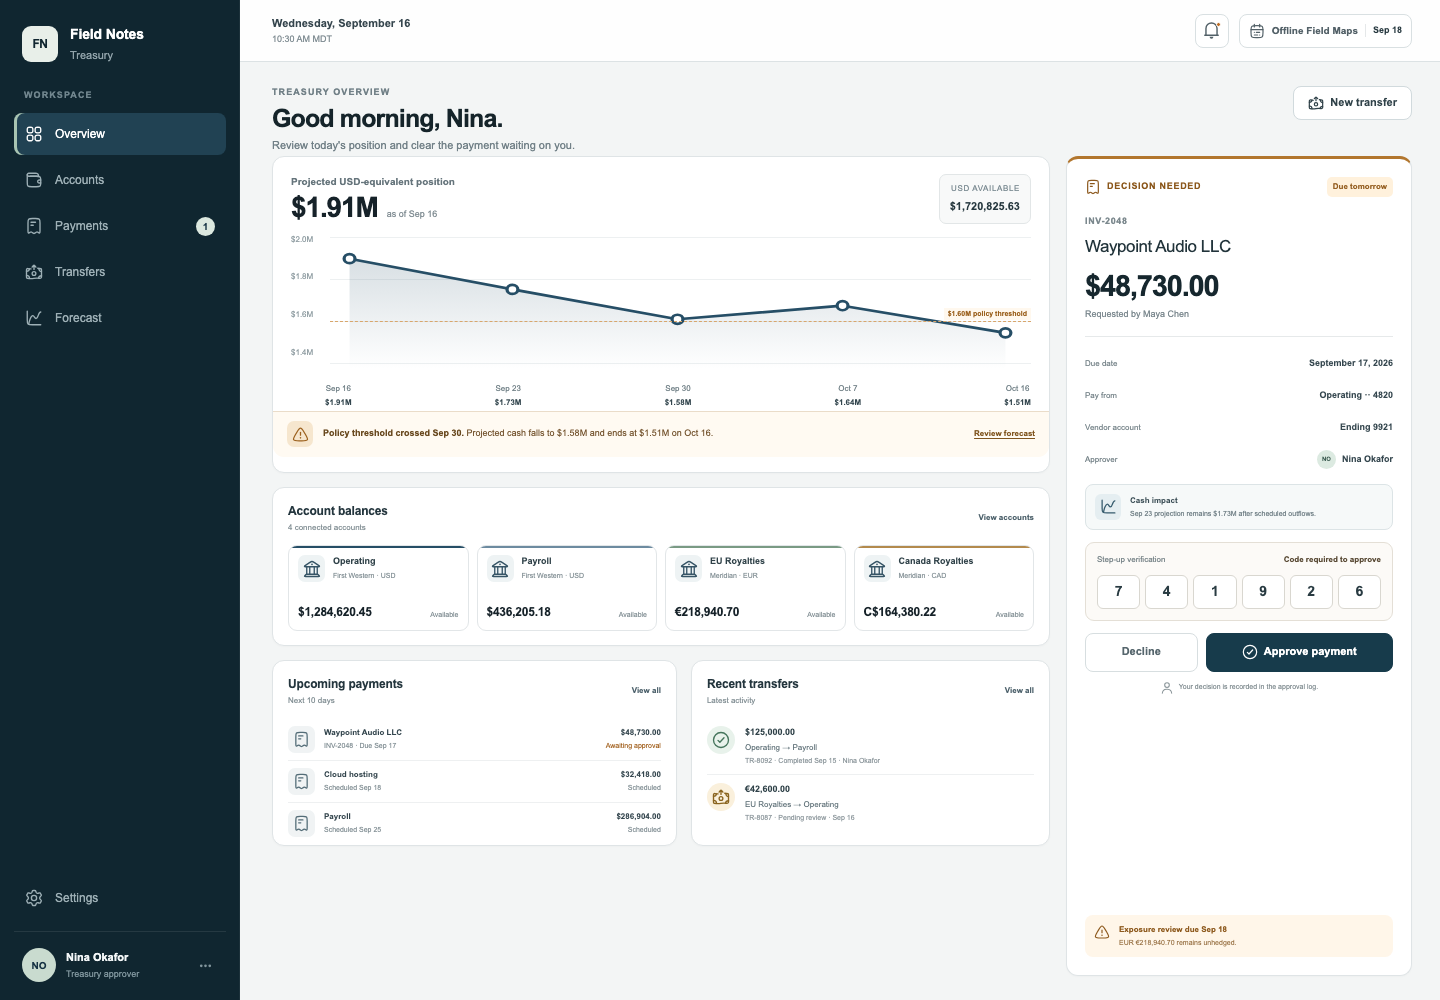Select the verification code digit 4 box
1440x1000 pixels.
coord(1166,592)
